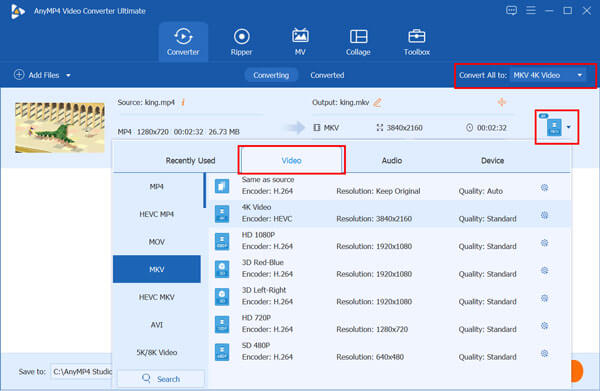Switch to the Device tab
This screenshot has width=600, height=391.
point(492,160)
